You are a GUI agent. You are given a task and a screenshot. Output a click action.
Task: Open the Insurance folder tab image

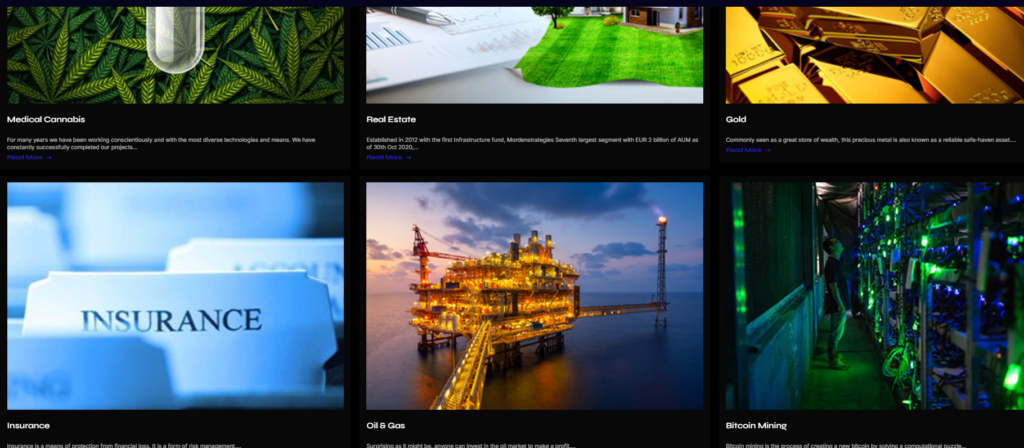(175, 295)
